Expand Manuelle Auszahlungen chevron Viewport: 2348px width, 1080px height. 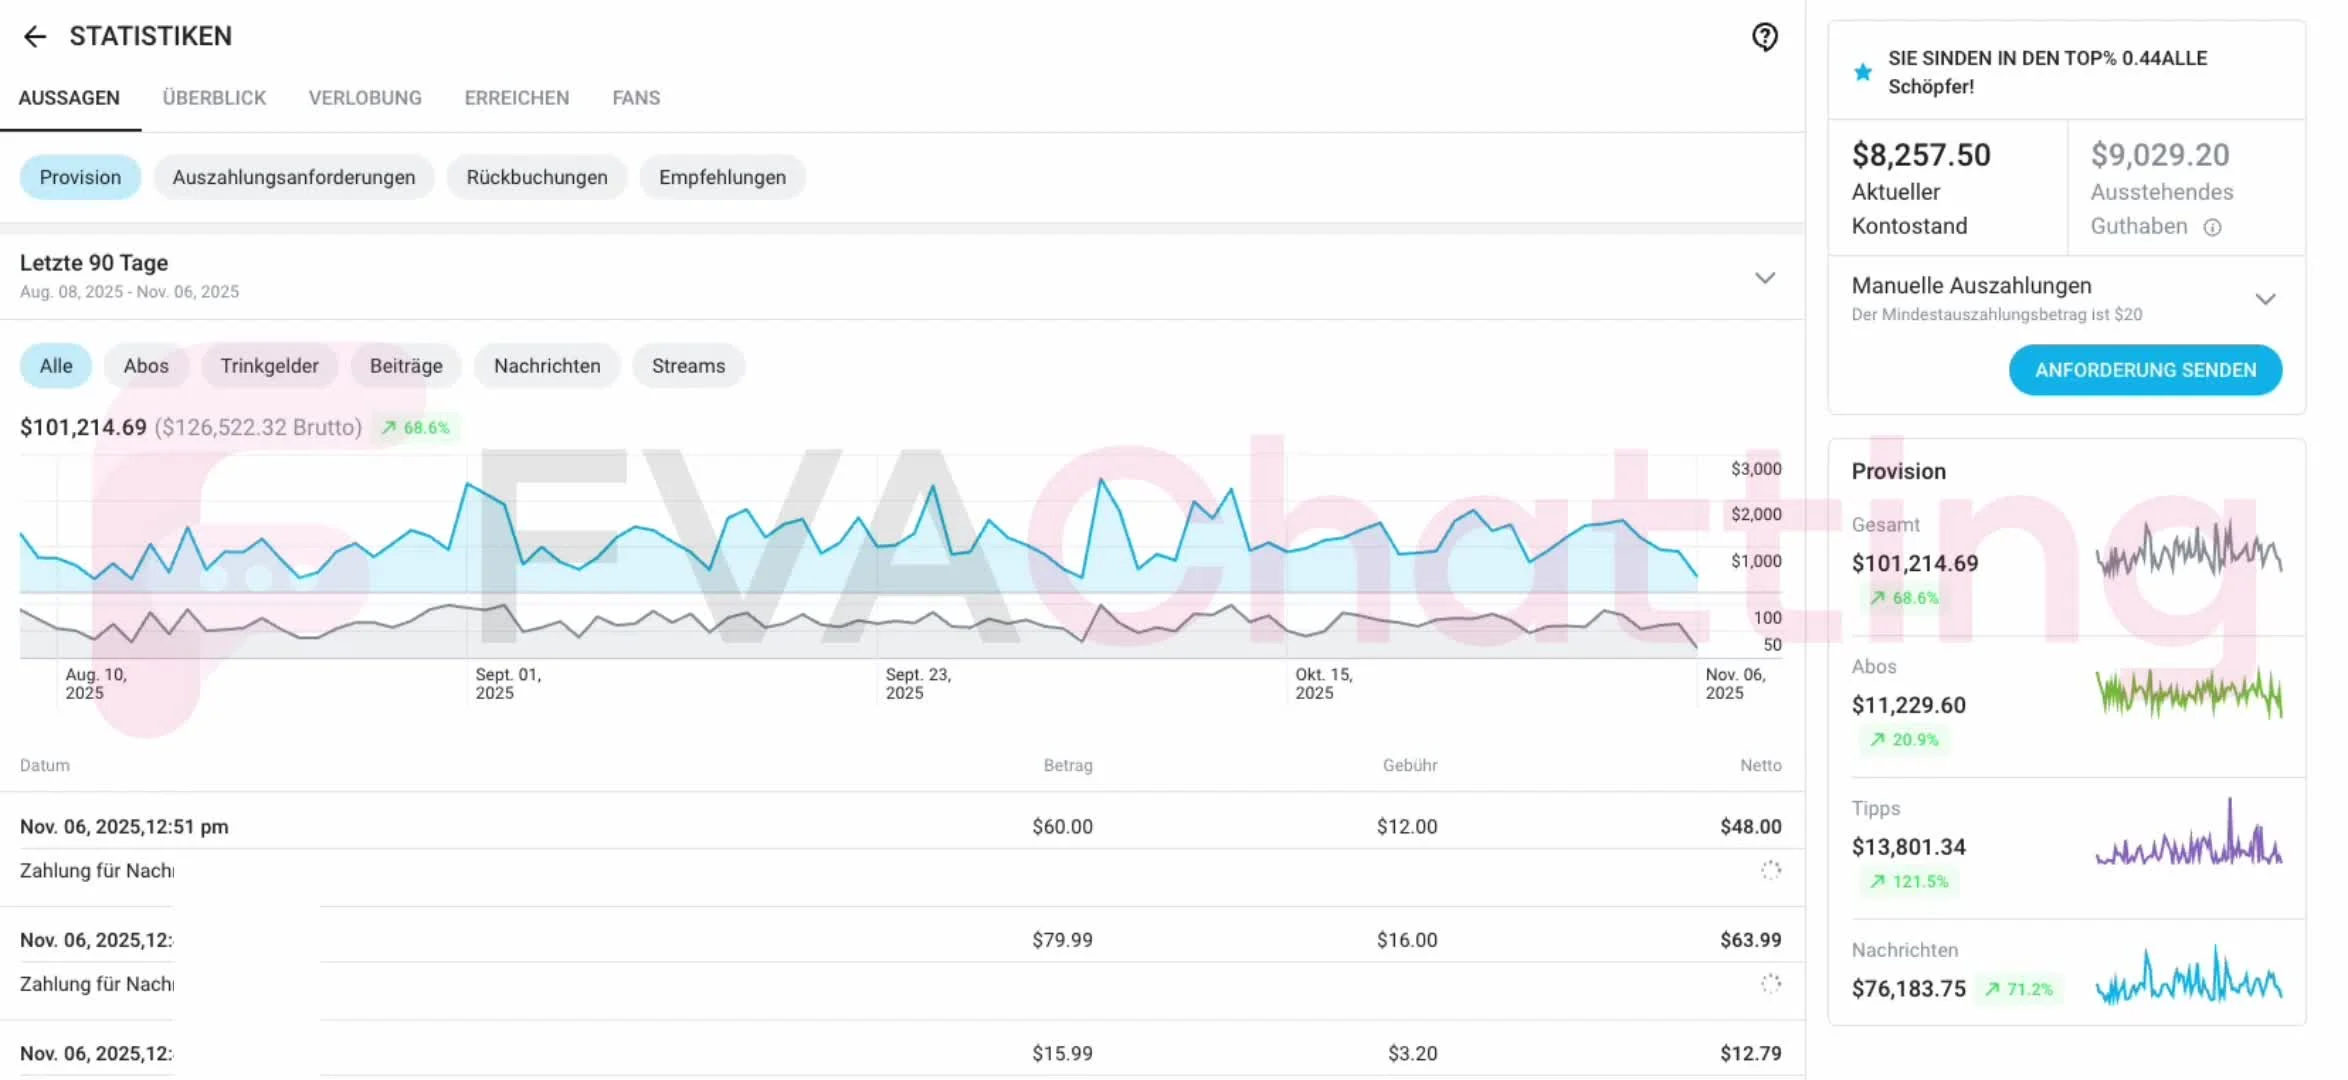2265,299
